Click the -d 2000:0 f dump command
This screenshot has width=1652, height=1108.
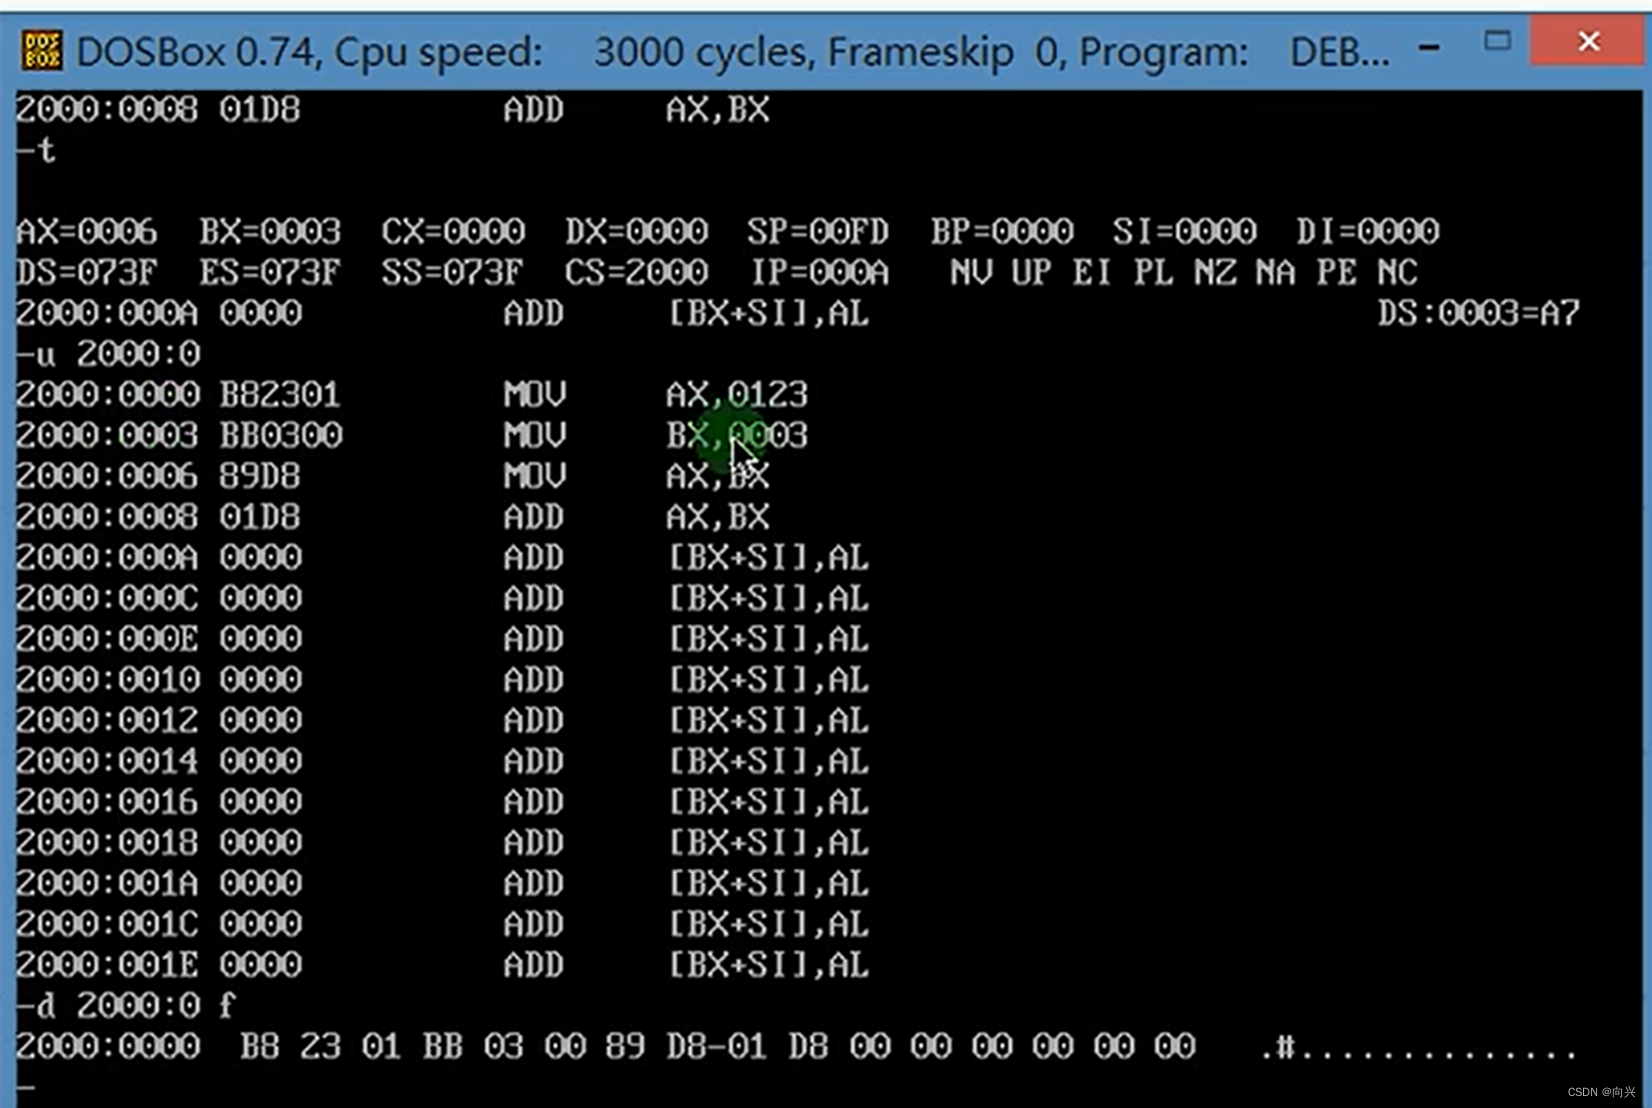126,1005
